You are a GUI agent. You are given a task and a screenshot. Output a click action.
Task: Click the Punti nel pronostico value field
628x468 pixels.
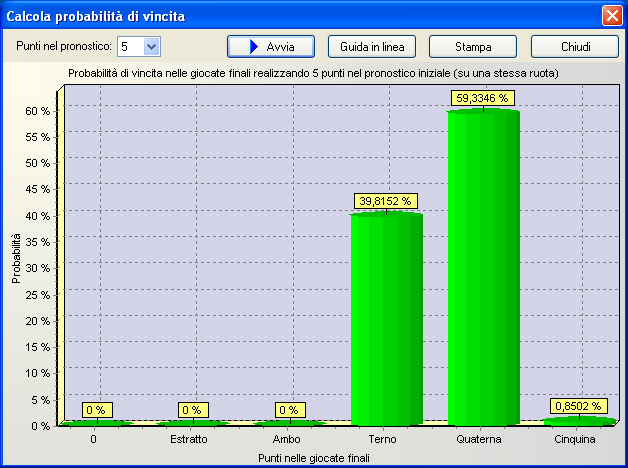click(130, 46)
